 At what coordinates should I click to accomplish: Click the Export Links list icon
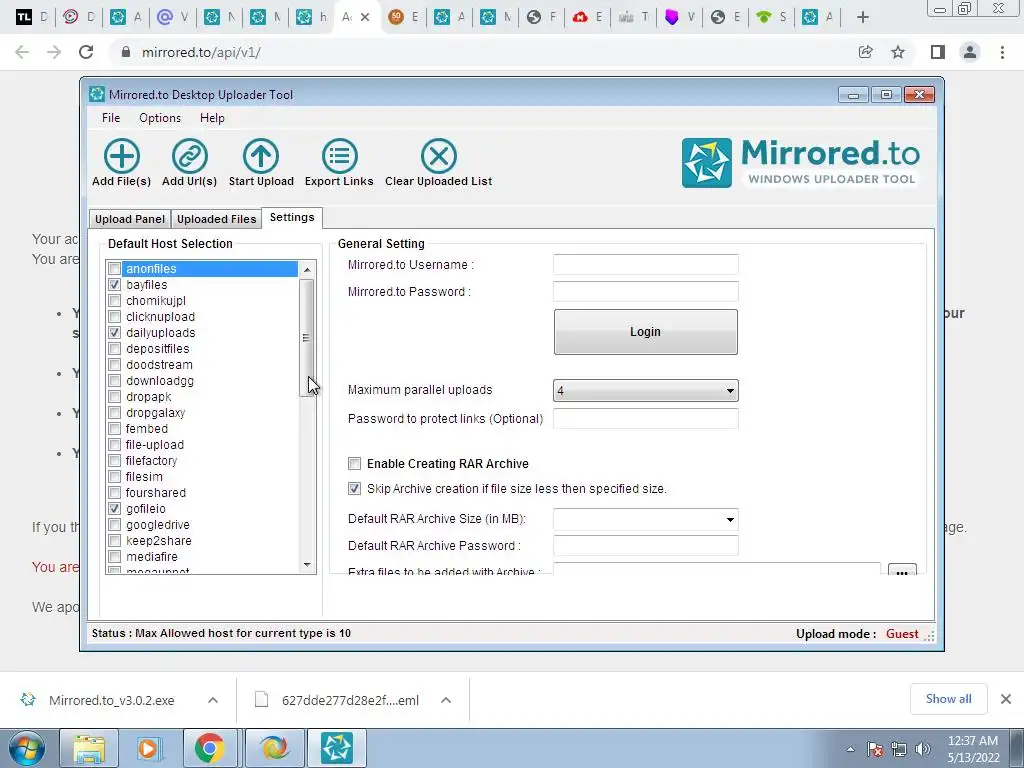coord(340,156)
